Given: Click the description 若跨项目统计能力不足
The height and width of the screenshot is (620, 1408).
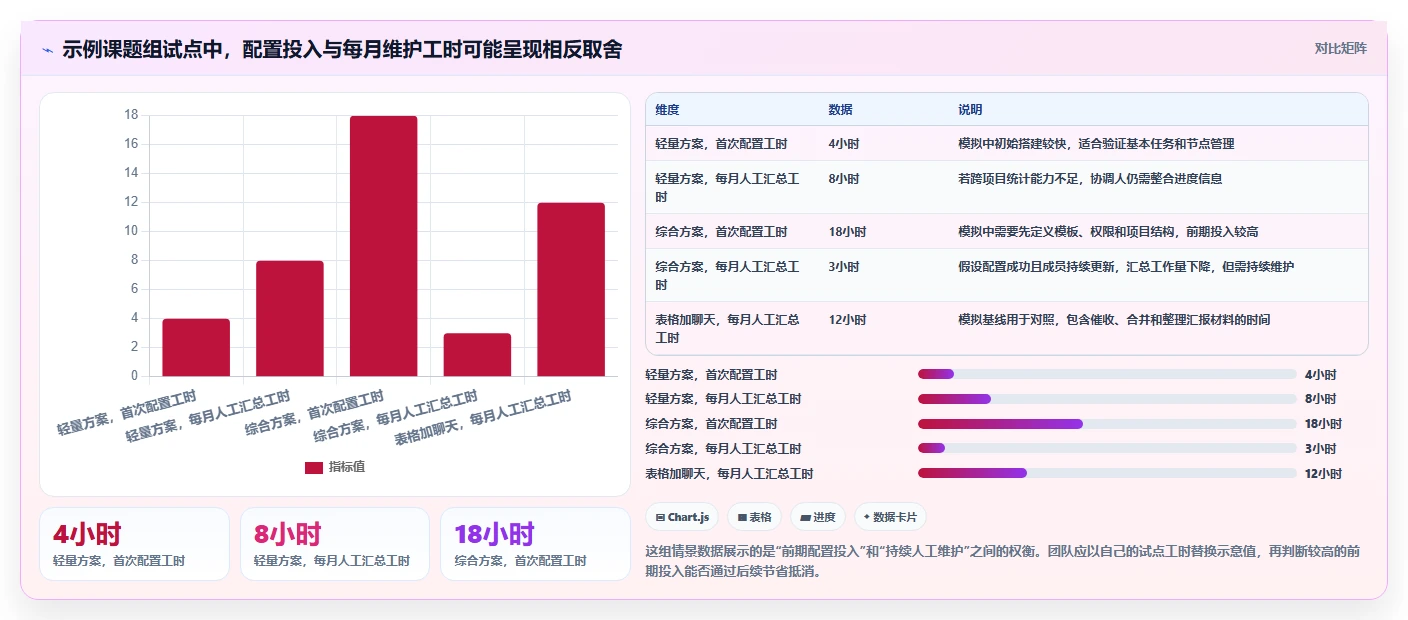Looking at the screenshot, I should [x=1090, y=179].
